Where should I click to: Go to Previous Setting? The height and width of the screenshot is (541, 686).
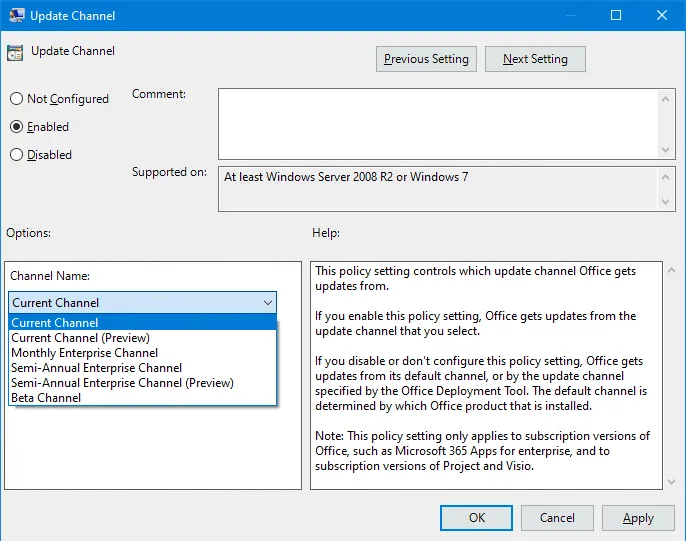pos(426,59)
